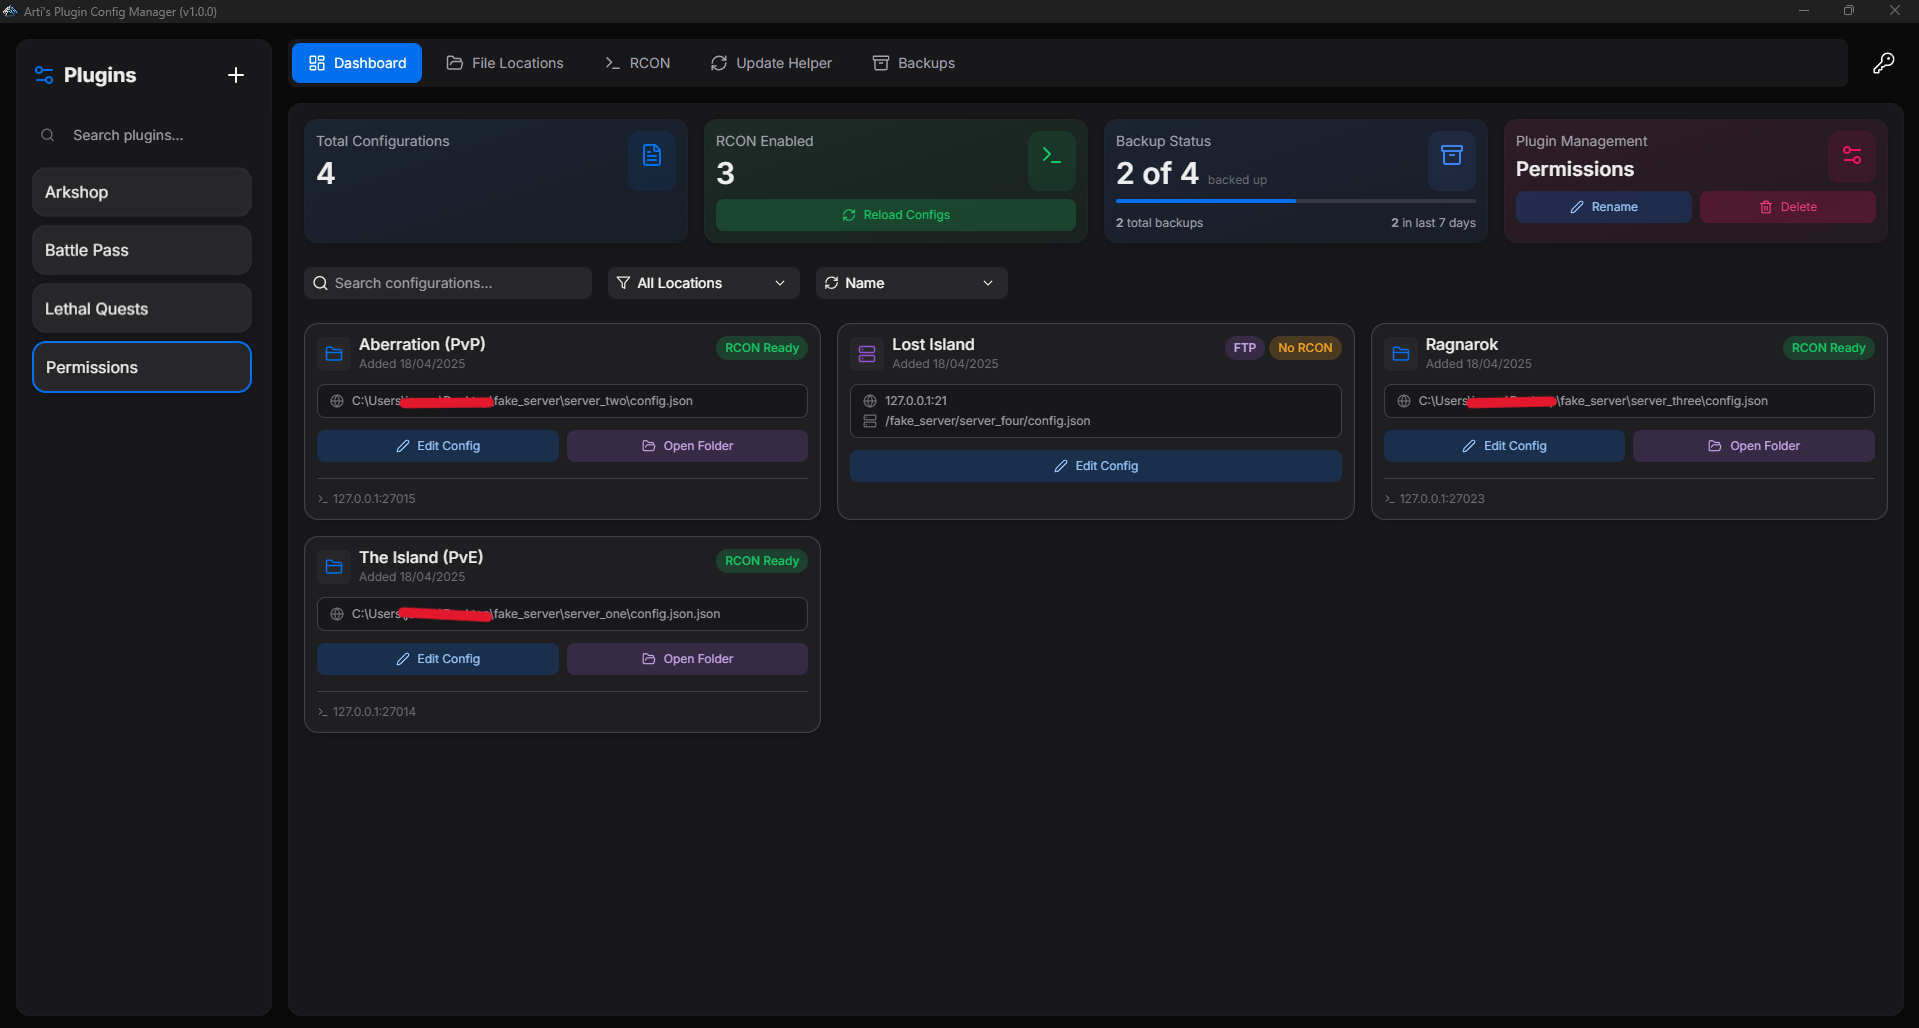Open the File Locations tab
The image size is (1919, 1028).
point(505,63)
